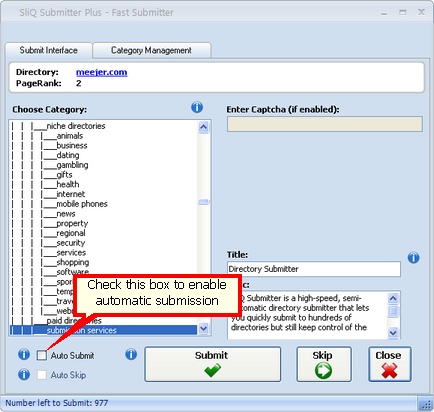Click the green-check Submit button

(213, 364)
